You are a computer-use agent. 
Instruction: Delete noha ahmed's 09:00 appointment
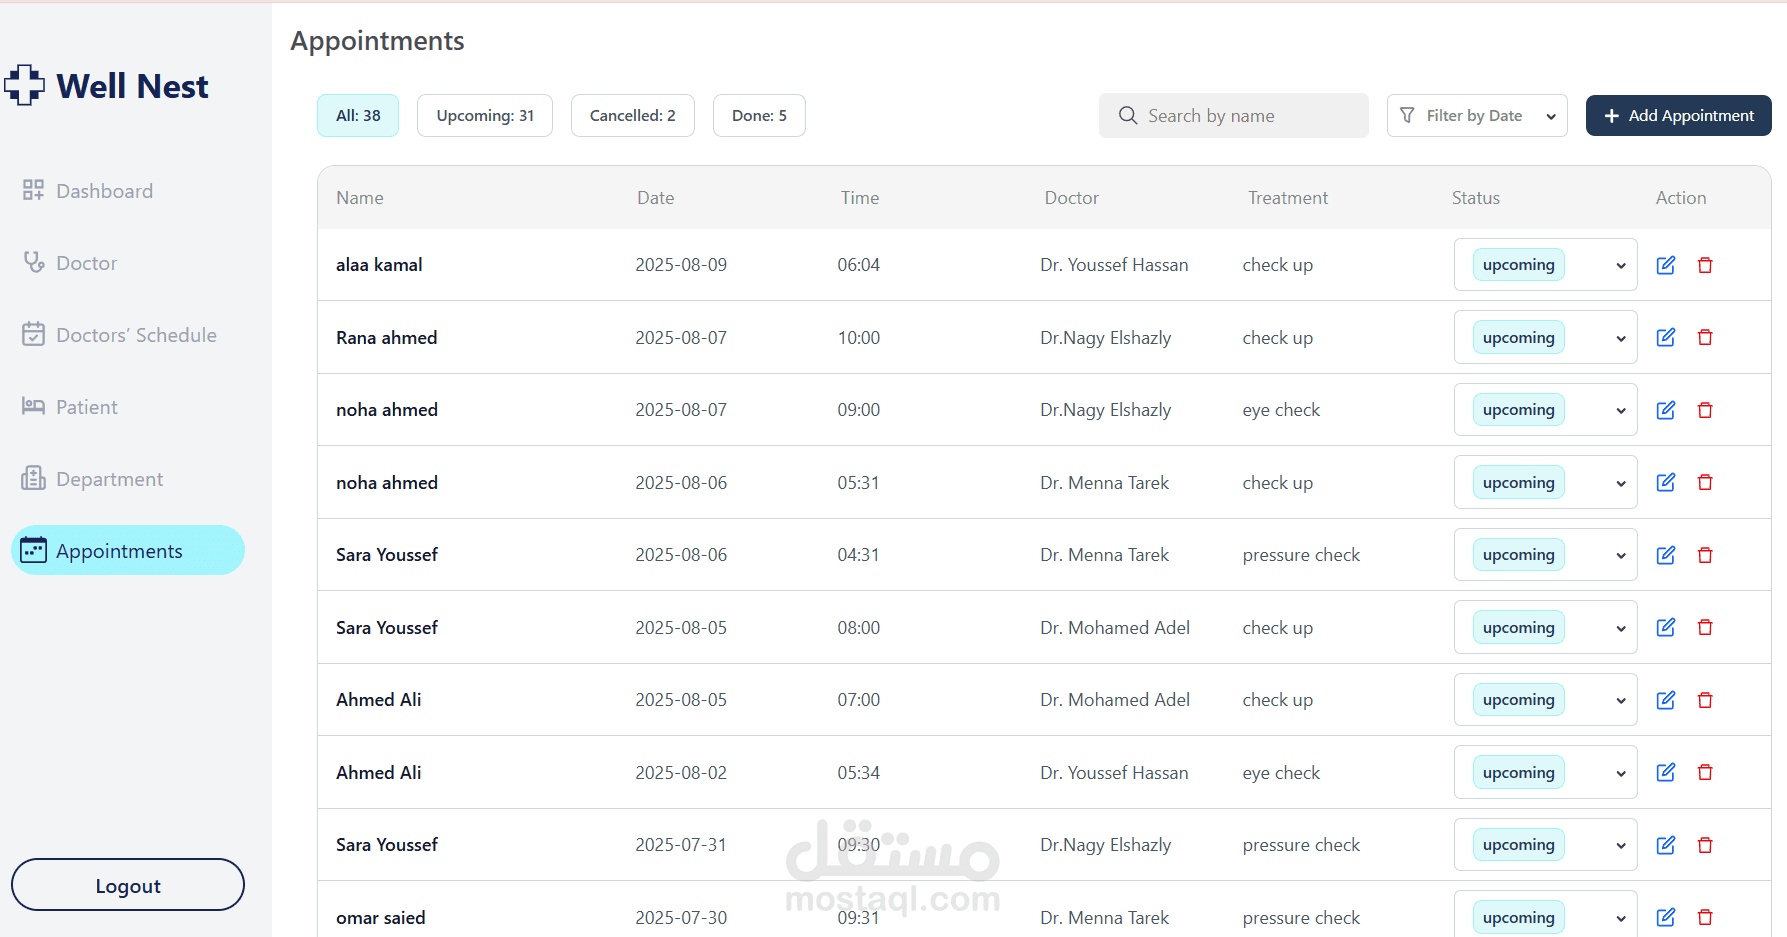(x=1705, y=410)
